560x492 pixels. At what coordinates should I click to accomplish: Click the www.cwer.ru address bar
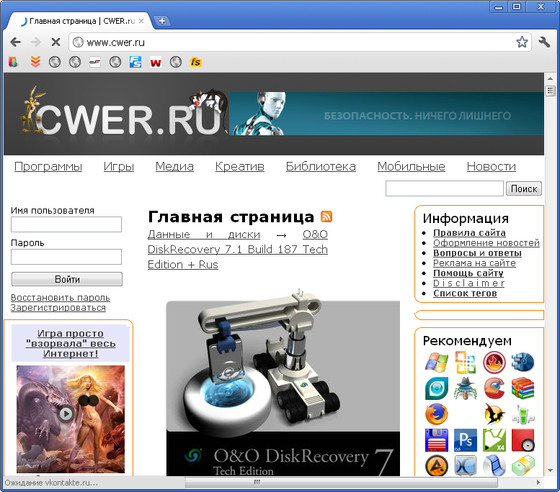point(293,42)
